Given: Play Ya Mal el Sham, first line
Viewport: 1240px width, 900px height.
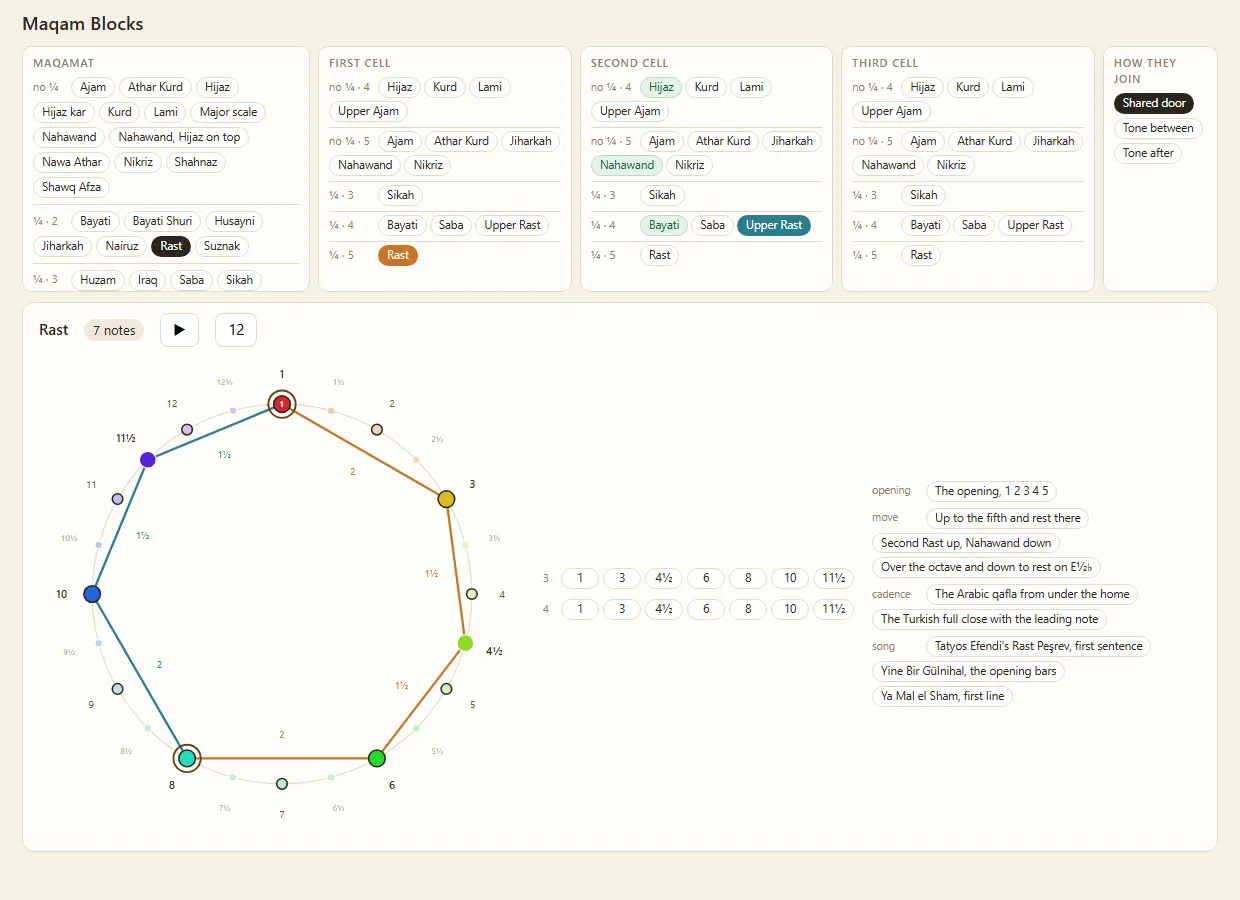Looking at the screenshot, I should click(943, 696).
